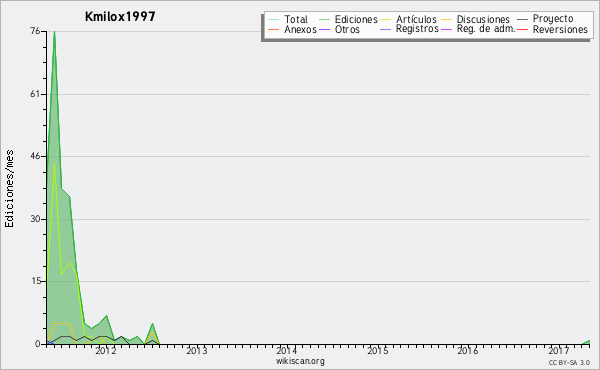Select the Reg. de adm. legend label
Viewport: 600px width, 370px height.
pos(486,29)
